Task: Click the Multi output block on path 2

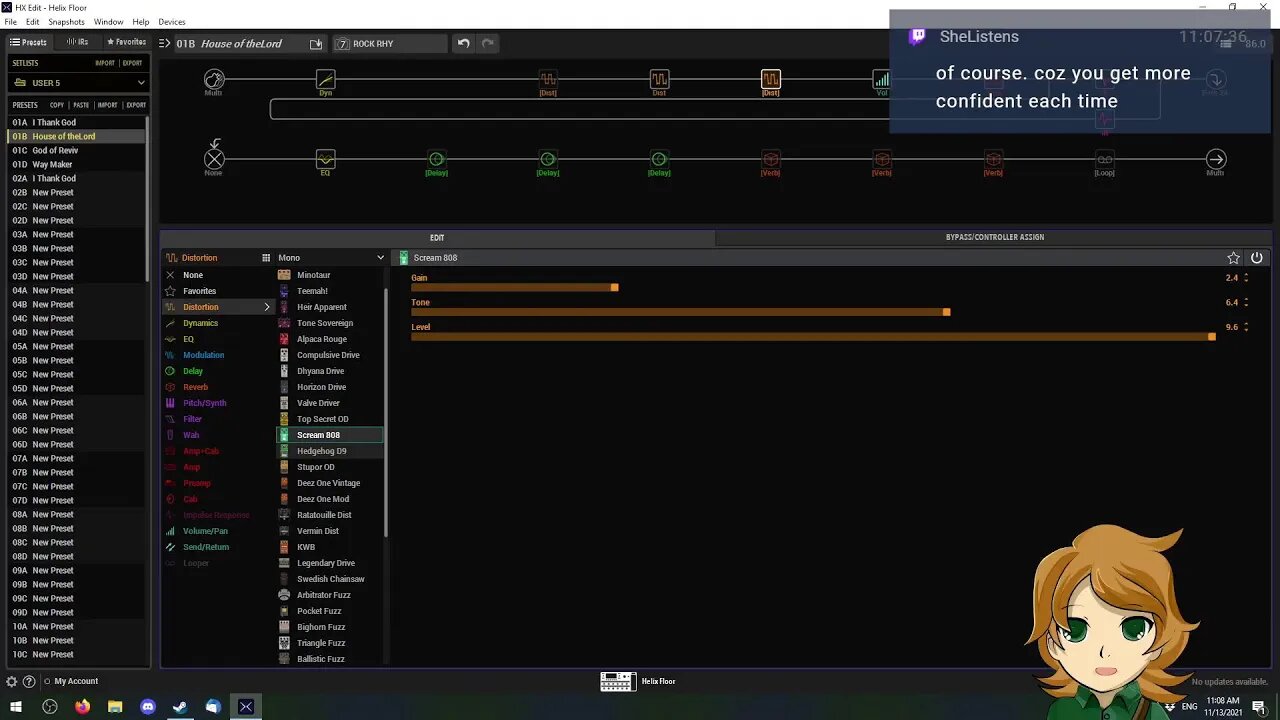Action: [1215, 159]
